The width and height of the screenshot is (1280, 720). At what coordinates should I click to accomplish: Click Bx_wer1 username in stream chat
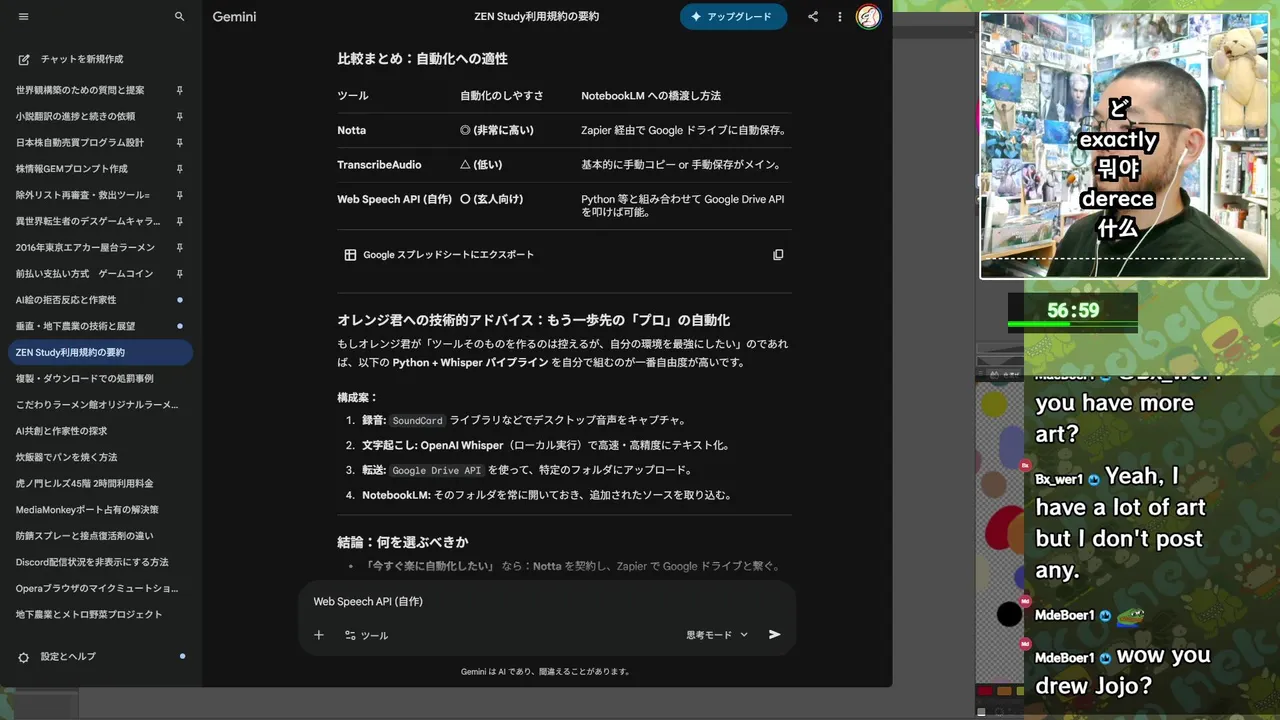(x=1059, y=480)
